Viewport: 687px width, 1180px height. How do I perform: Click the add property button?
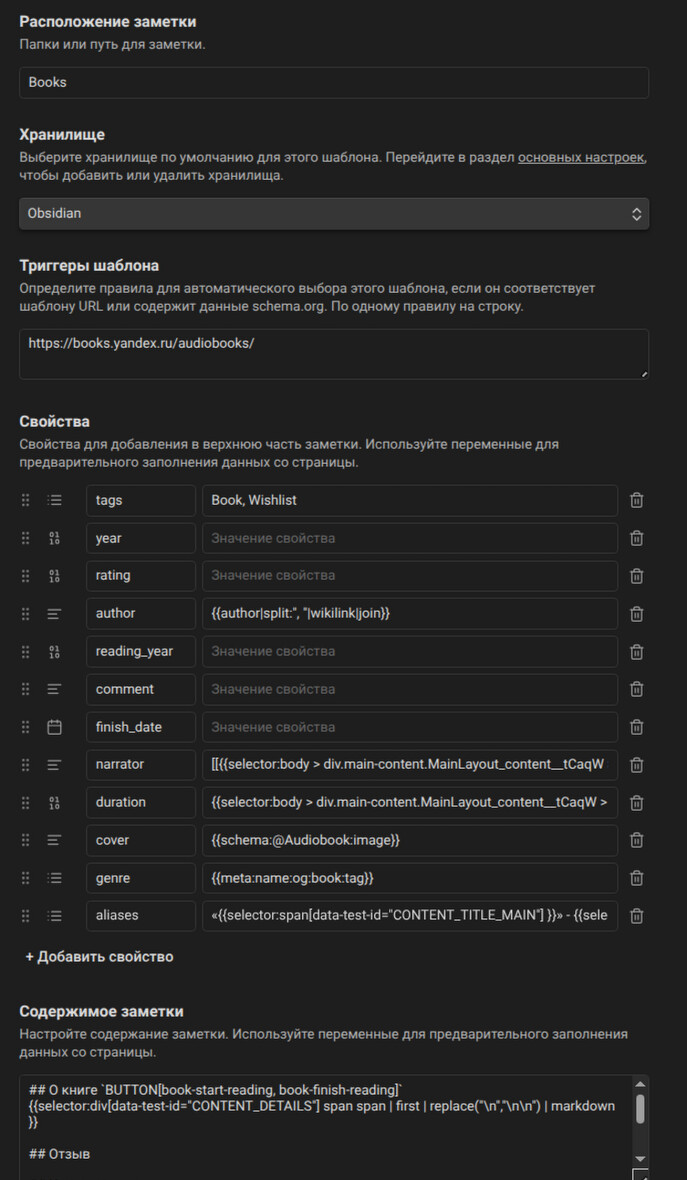tap(99, 957)
